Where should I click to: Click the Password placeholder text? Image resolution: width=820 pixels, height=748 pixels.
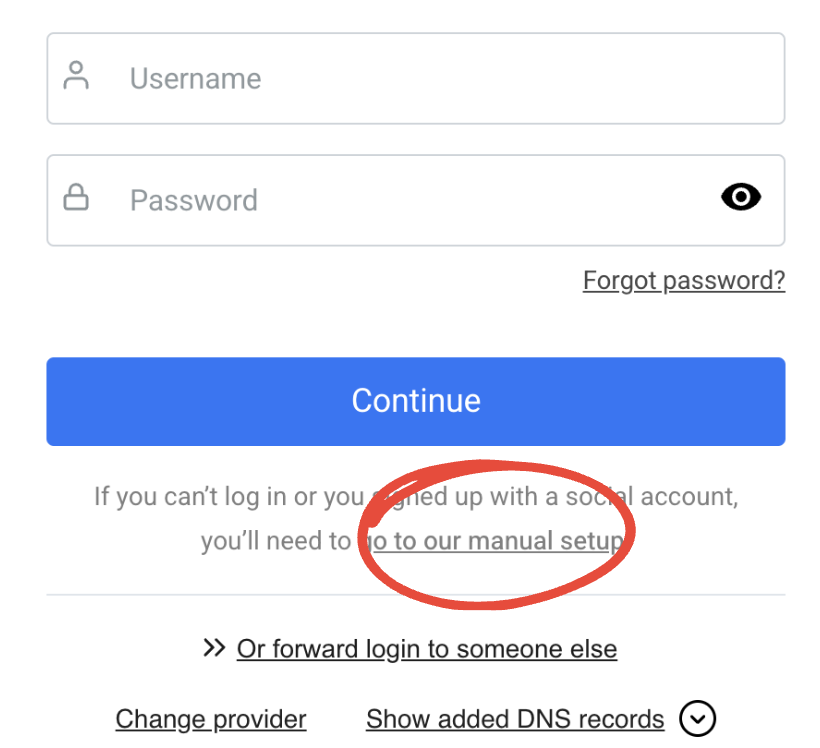coord(193,200)
